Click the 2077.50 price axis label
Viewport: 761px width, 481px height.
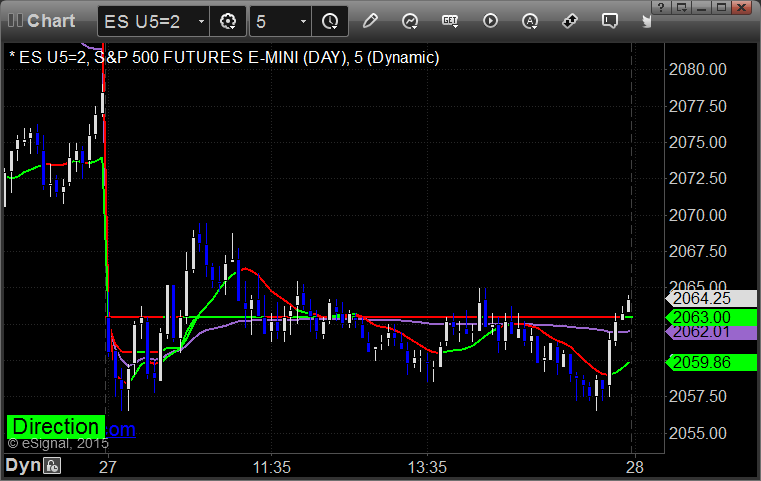tap(697, 106)
